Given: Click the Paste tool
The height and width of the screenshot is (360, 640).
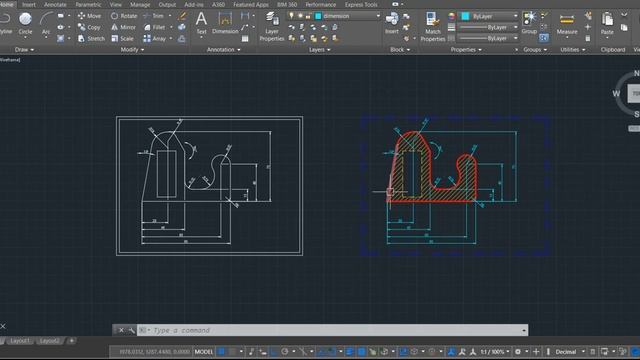Looking at the screenshot, I should click(607, 24).
